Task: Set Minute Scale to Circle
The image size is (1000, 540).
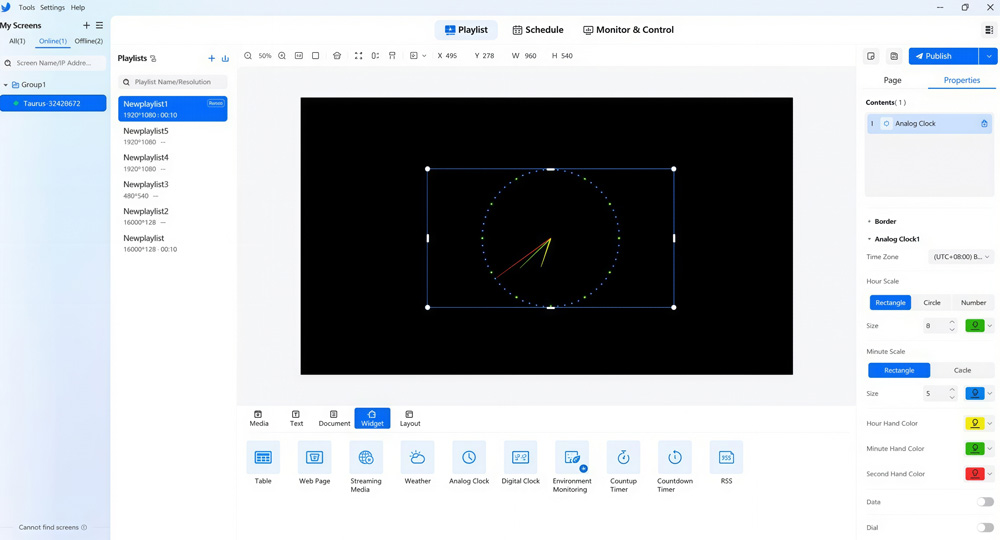Action: click(x=962, y=370)
